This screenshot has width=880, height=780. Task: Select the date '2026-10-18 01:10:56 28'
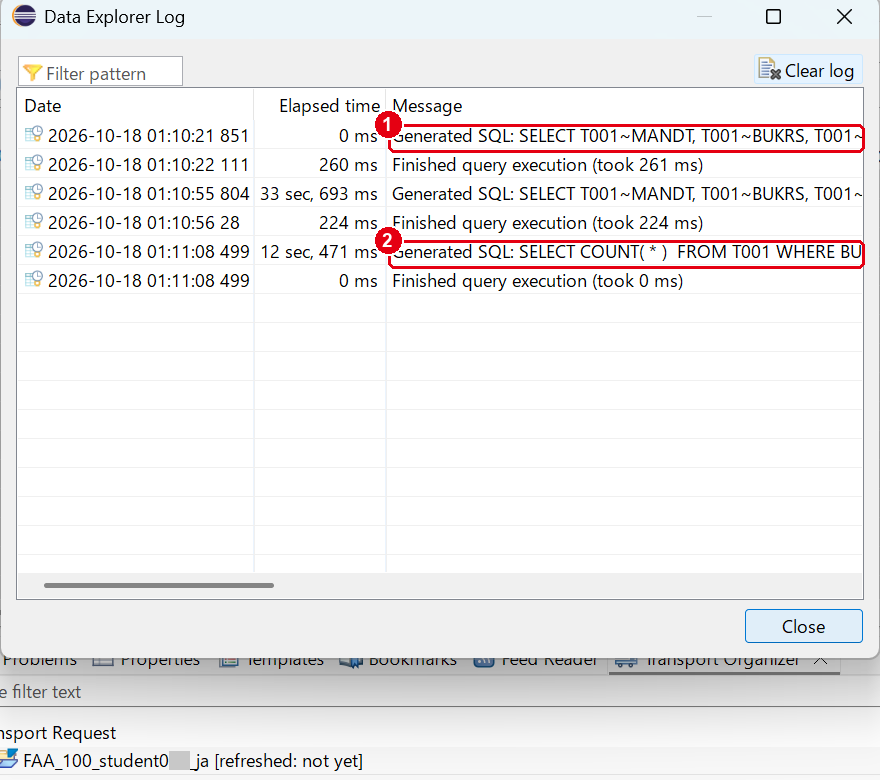pos(144,223)
